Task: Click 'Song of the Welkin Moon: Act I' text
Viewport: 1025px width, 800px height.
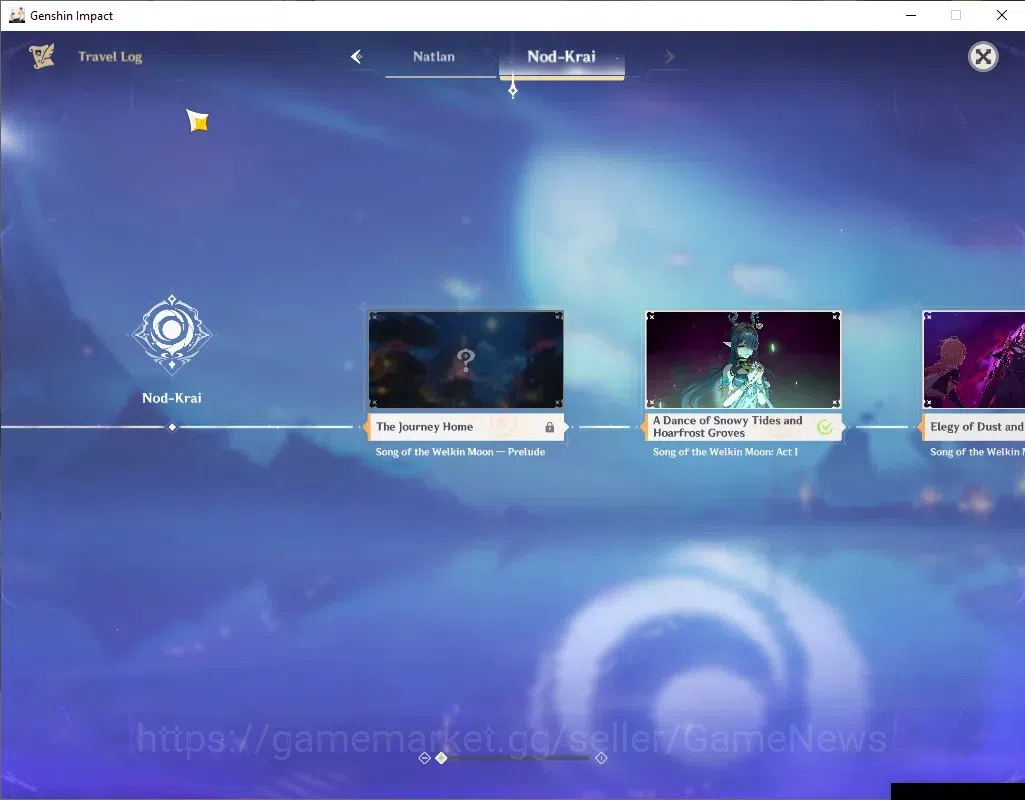Action: coord(725,452)
